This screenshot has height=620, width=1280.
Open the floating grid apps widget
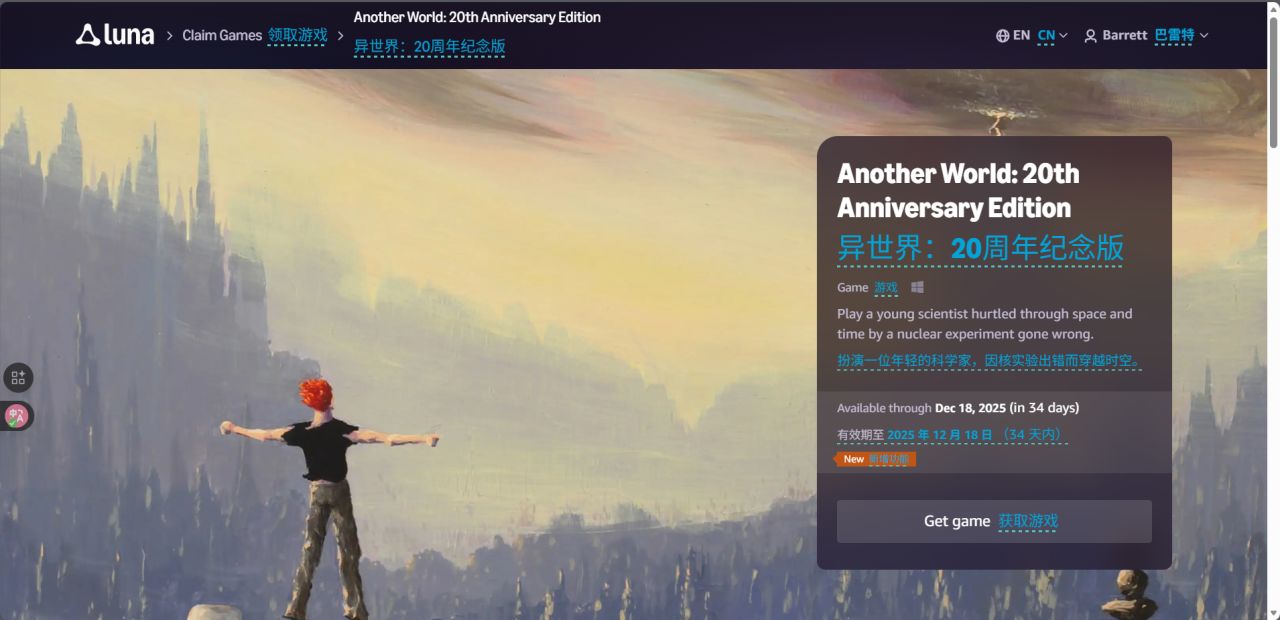(17, 378)
